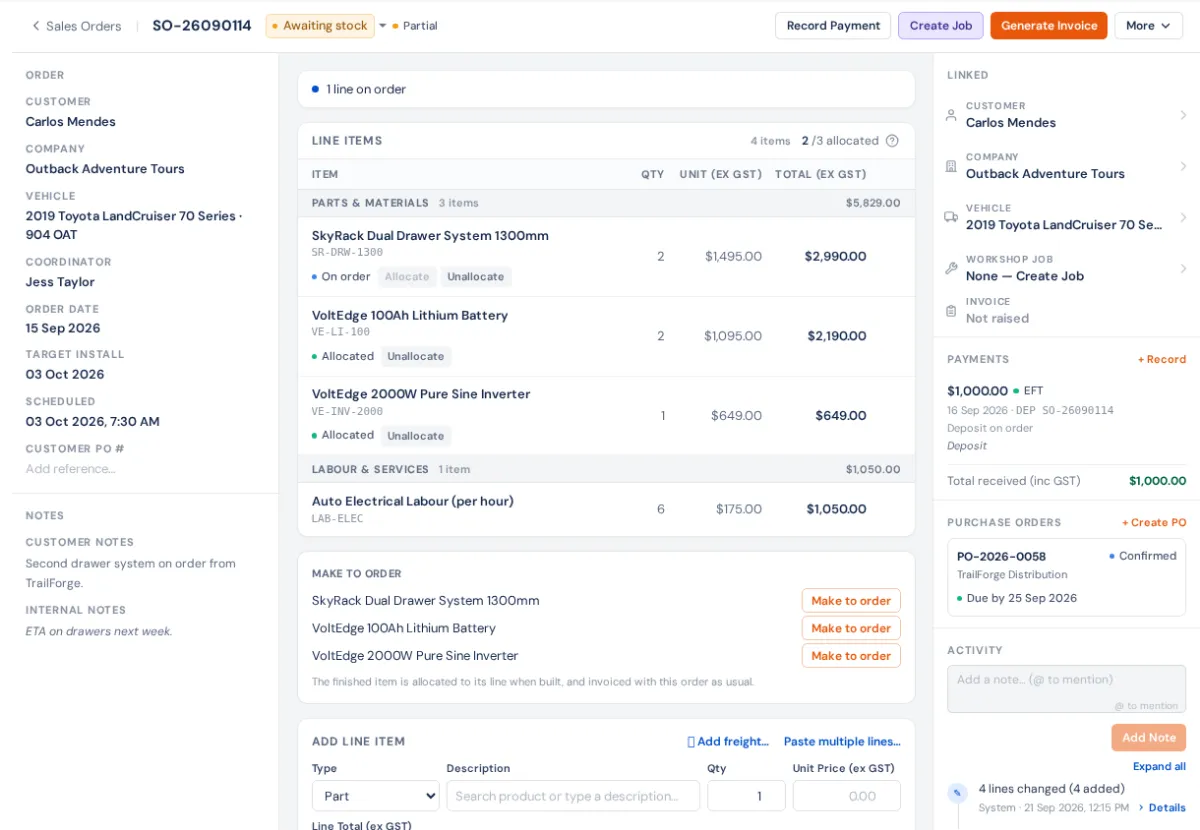Make to order VoltEdge 2000W Pure Sine Inverter
1200x830 pixels.
(851, 656)
